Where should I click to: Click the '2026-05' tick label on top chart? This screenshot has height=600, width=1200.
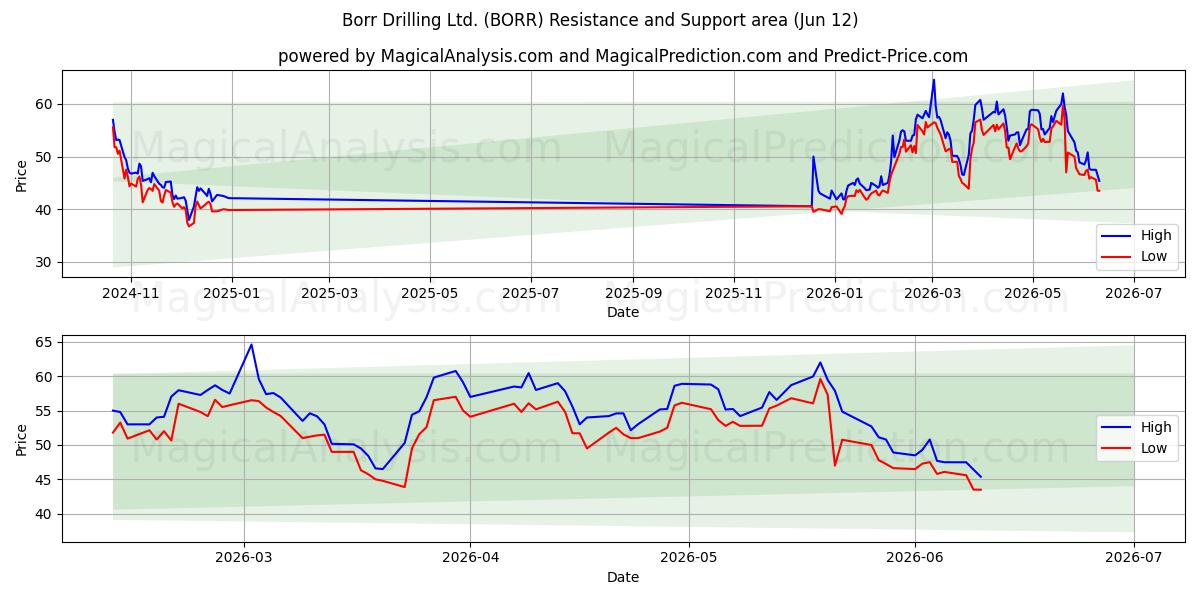point(1032,293)
